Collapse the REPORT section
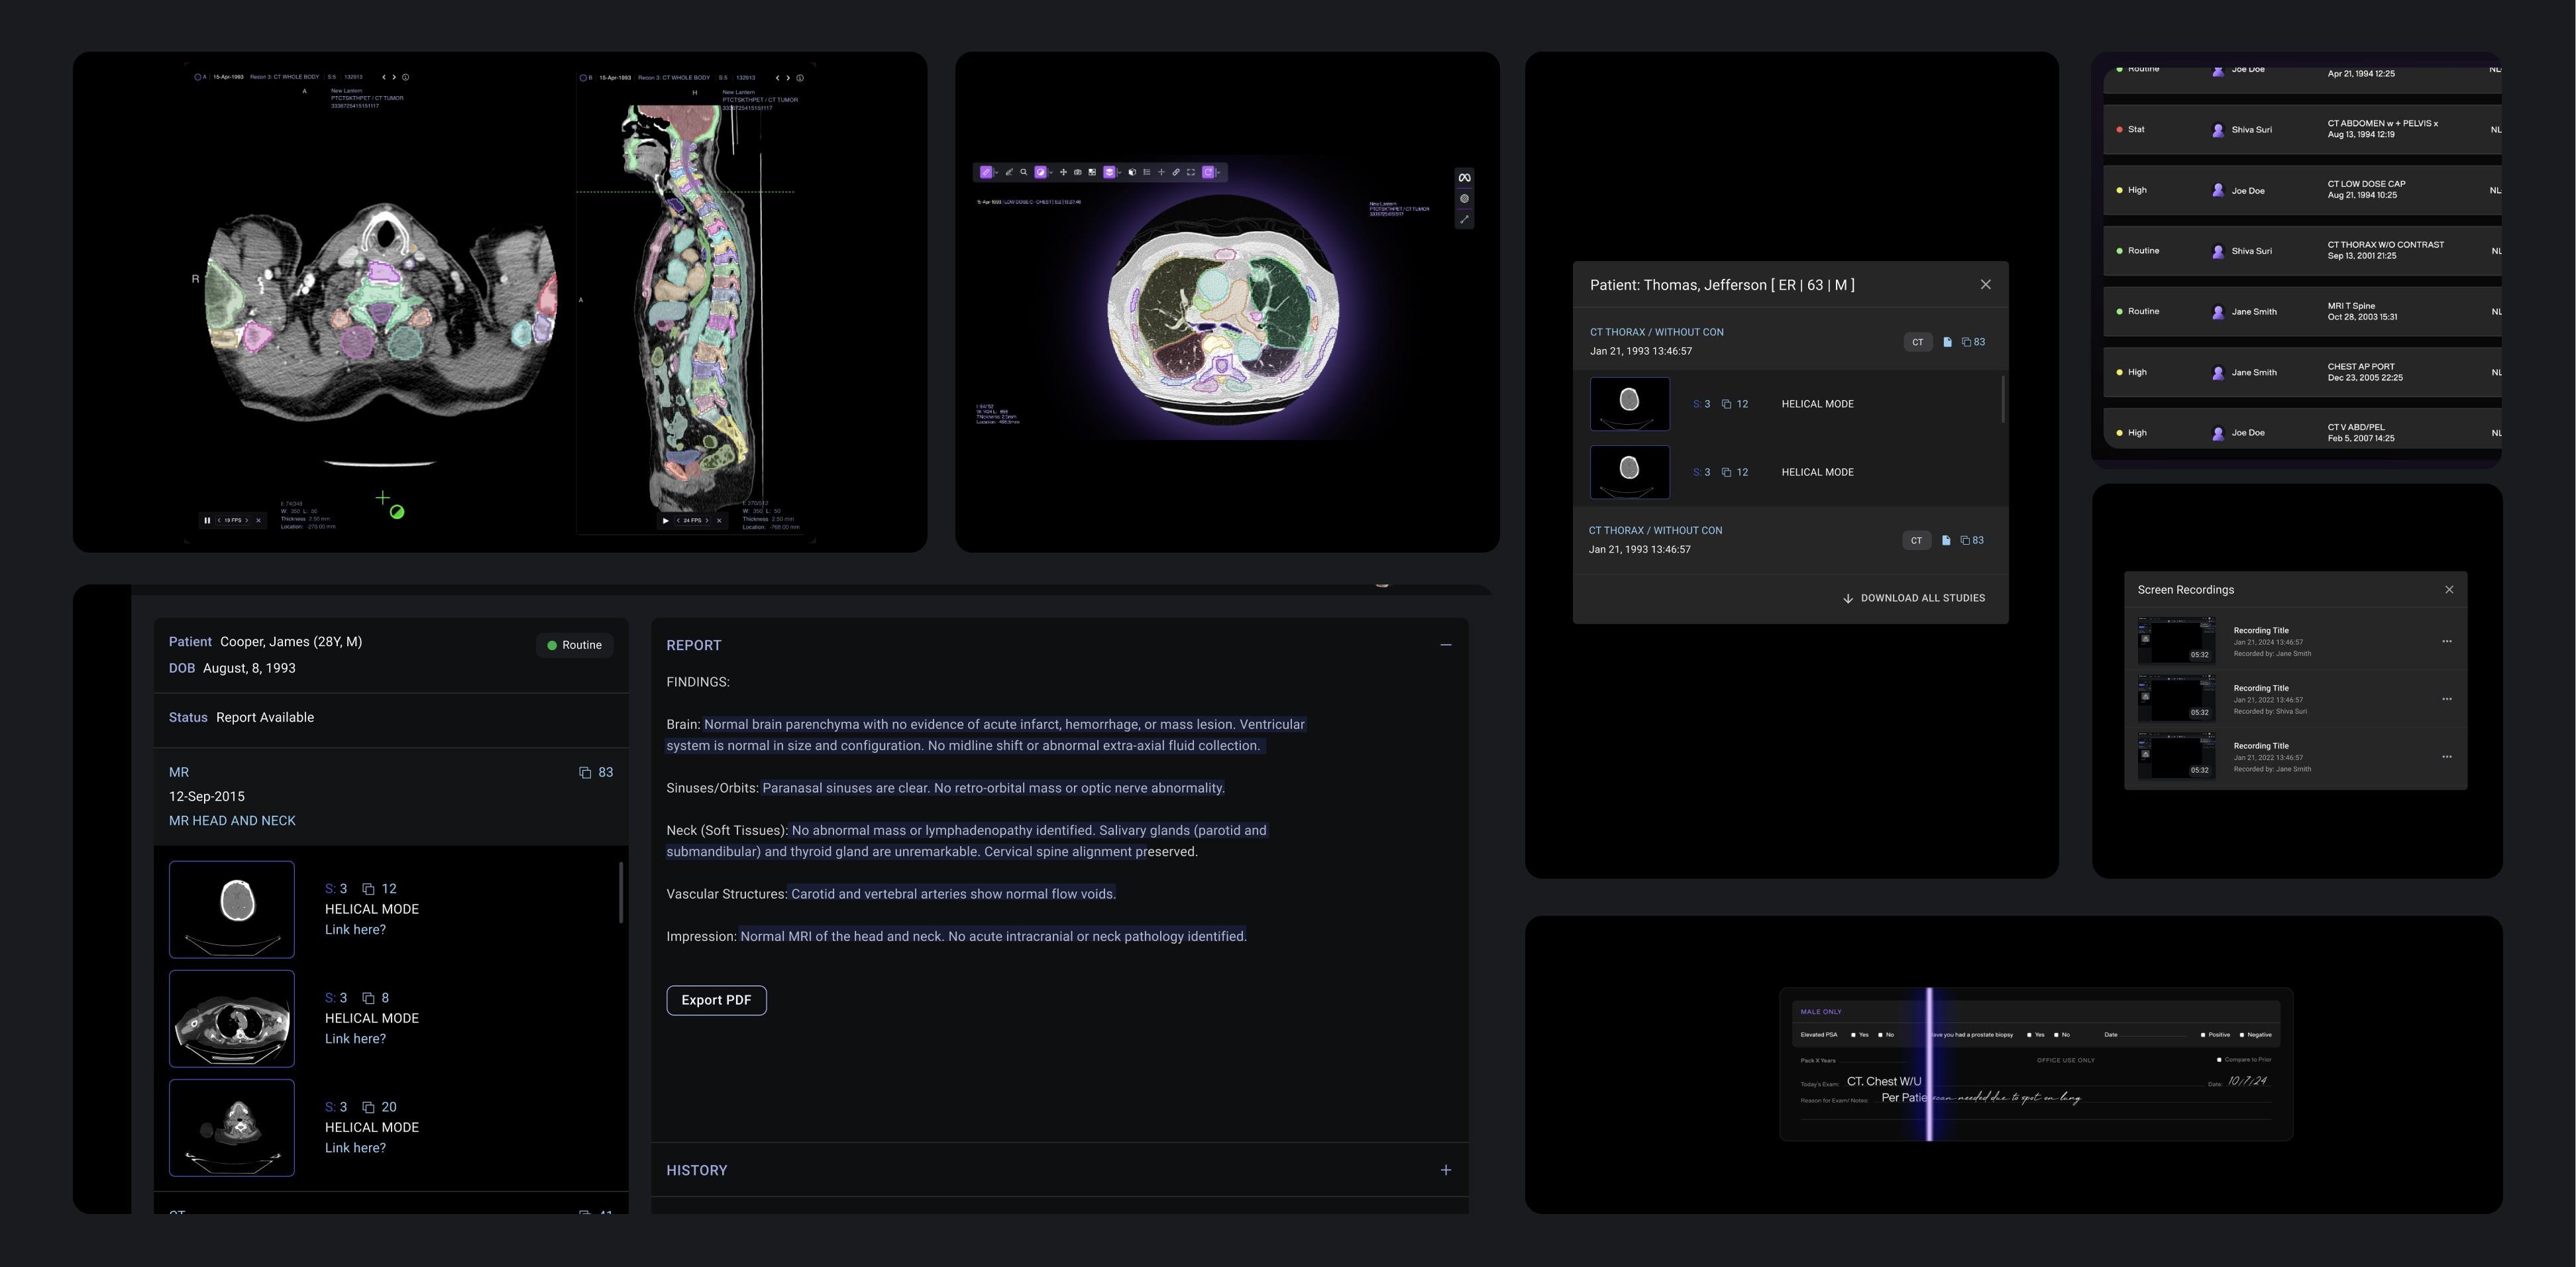2576x1267 pixels. 1445,645
